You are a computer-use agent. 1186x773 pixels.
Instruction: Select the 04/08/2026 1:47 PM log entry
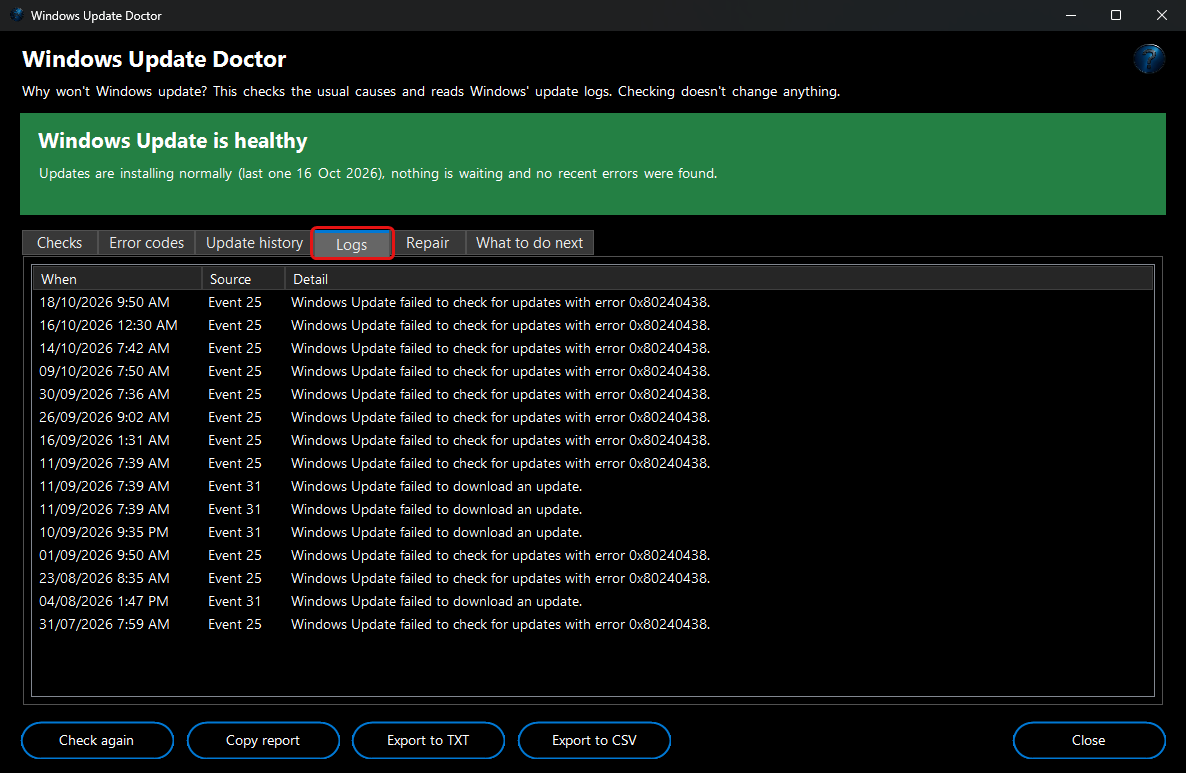click(x=593, y=601)
